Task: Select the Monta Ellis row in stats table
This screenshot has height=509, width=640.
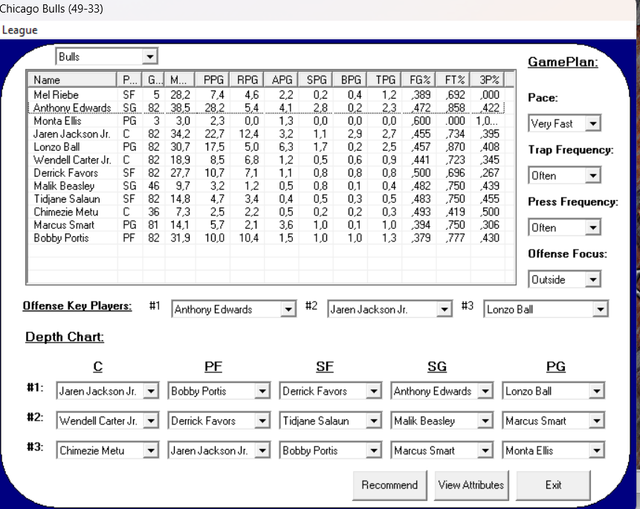Action: [267, 121]
